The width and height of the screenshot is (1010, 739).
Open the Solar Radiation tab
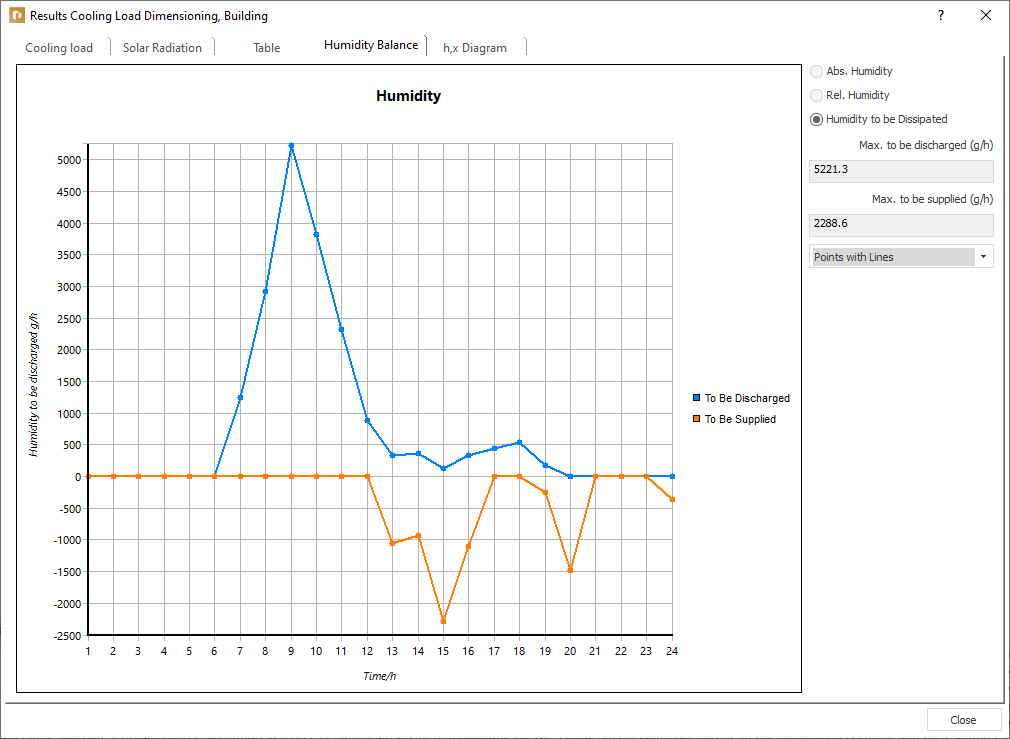tap(162, 48)
